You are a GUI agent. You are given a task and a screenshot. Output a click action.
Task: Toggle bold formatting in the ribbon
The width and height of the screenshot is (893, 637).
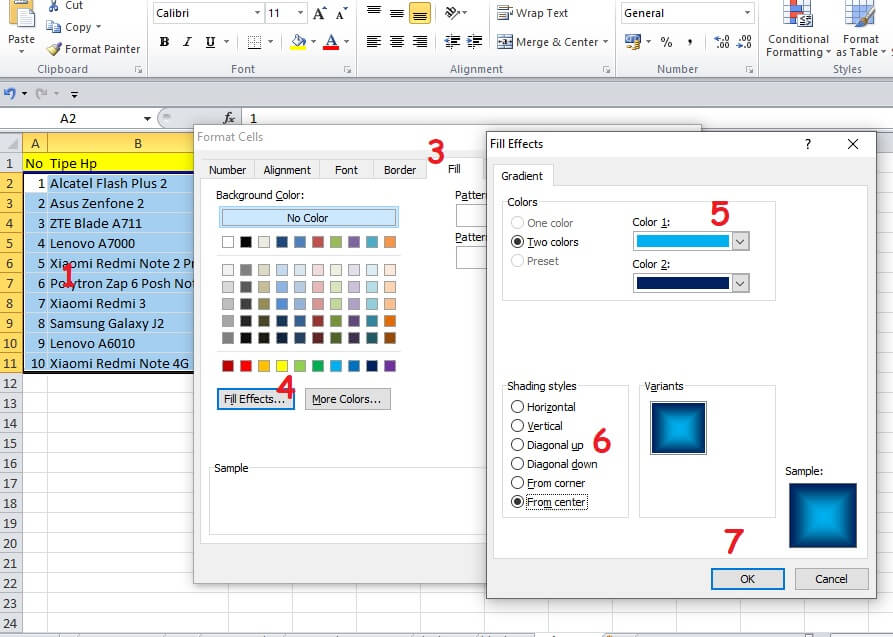165,42
